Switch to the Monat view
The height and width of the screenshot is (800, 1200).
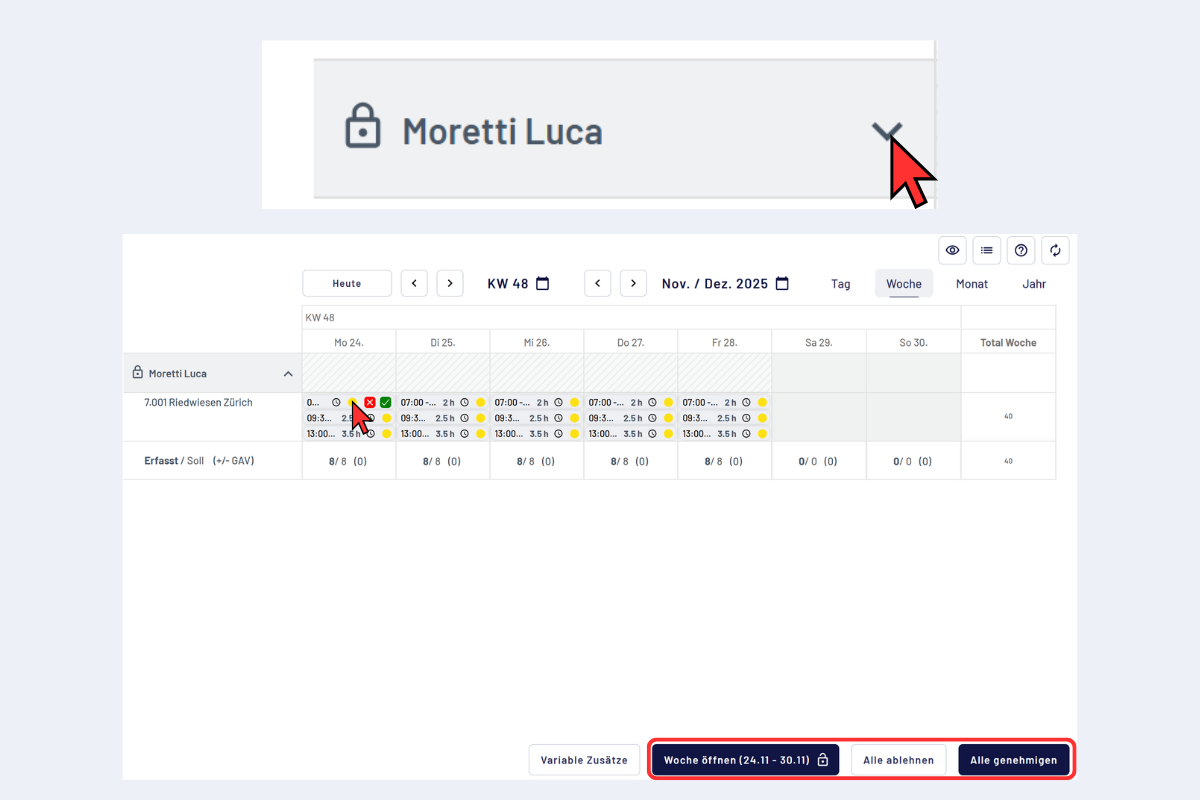(971, 284)
